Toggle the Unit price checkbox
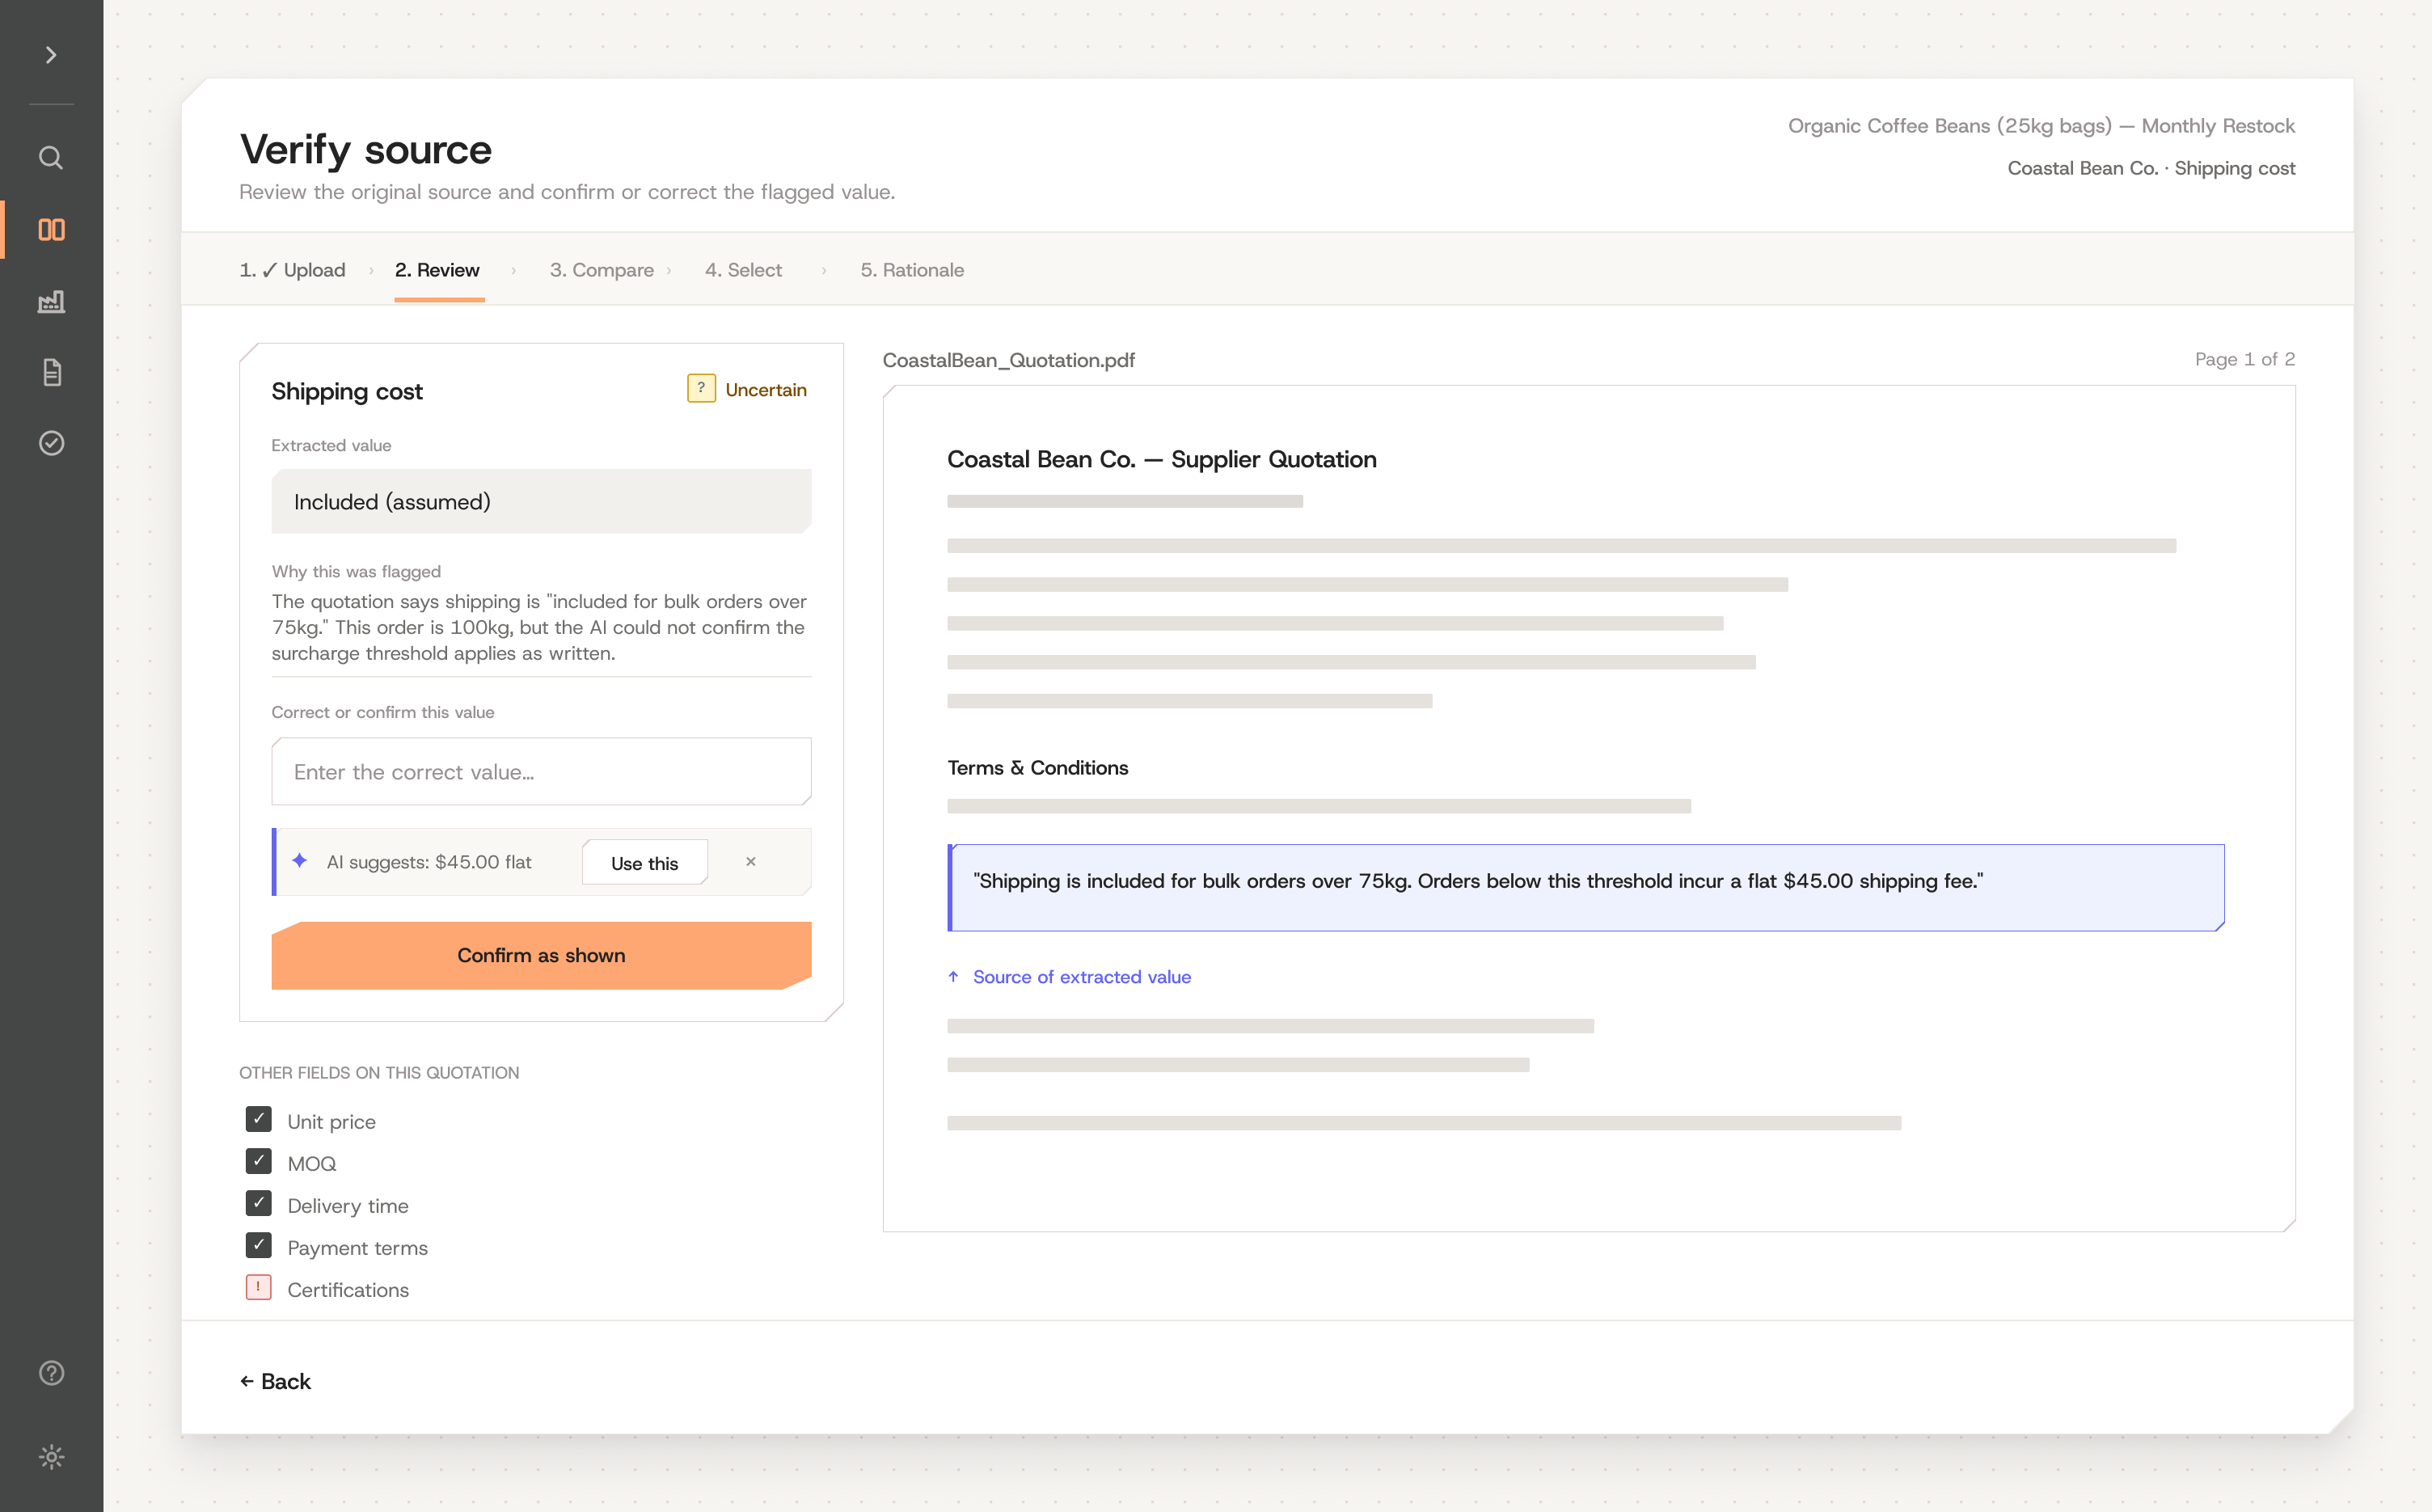 coord(258,1119)
